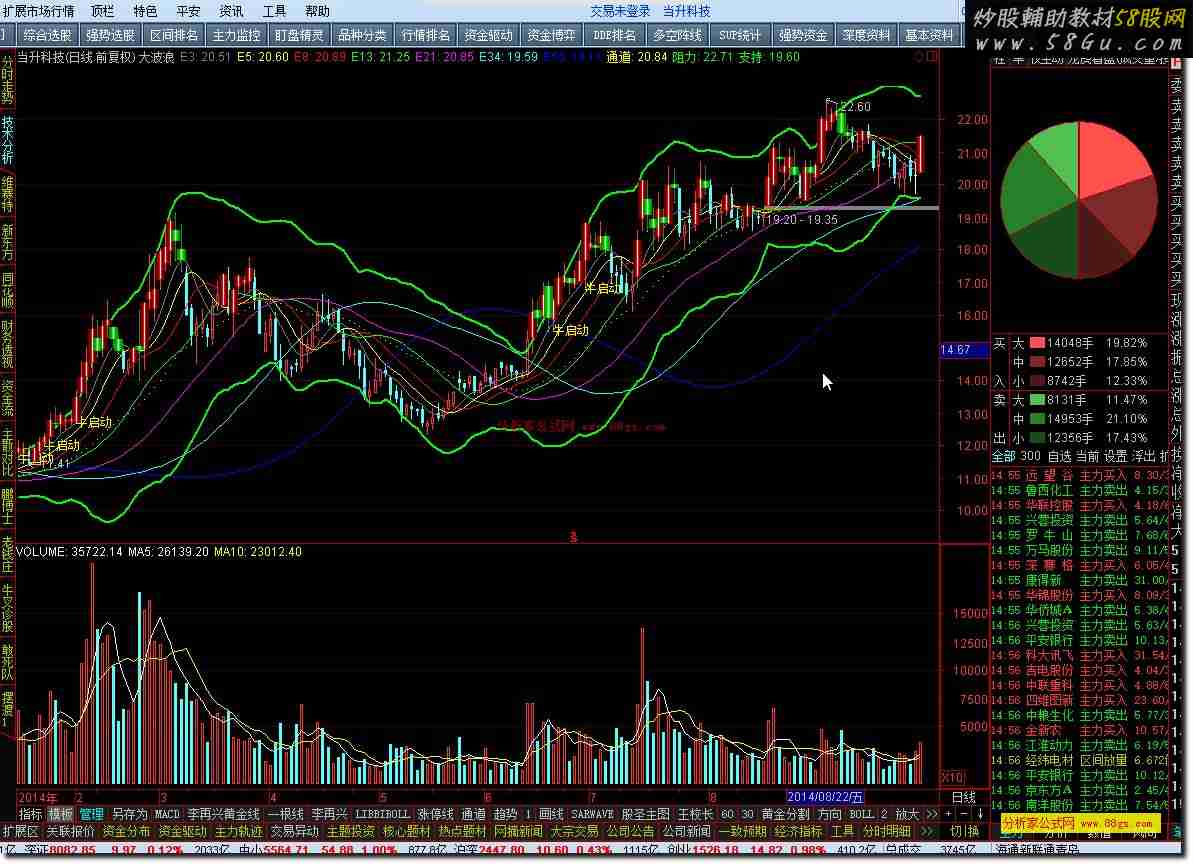This screenshot has height=864, width=1193.
Task: Switch to the 公司公告 tab
Action: coord(630,831)
